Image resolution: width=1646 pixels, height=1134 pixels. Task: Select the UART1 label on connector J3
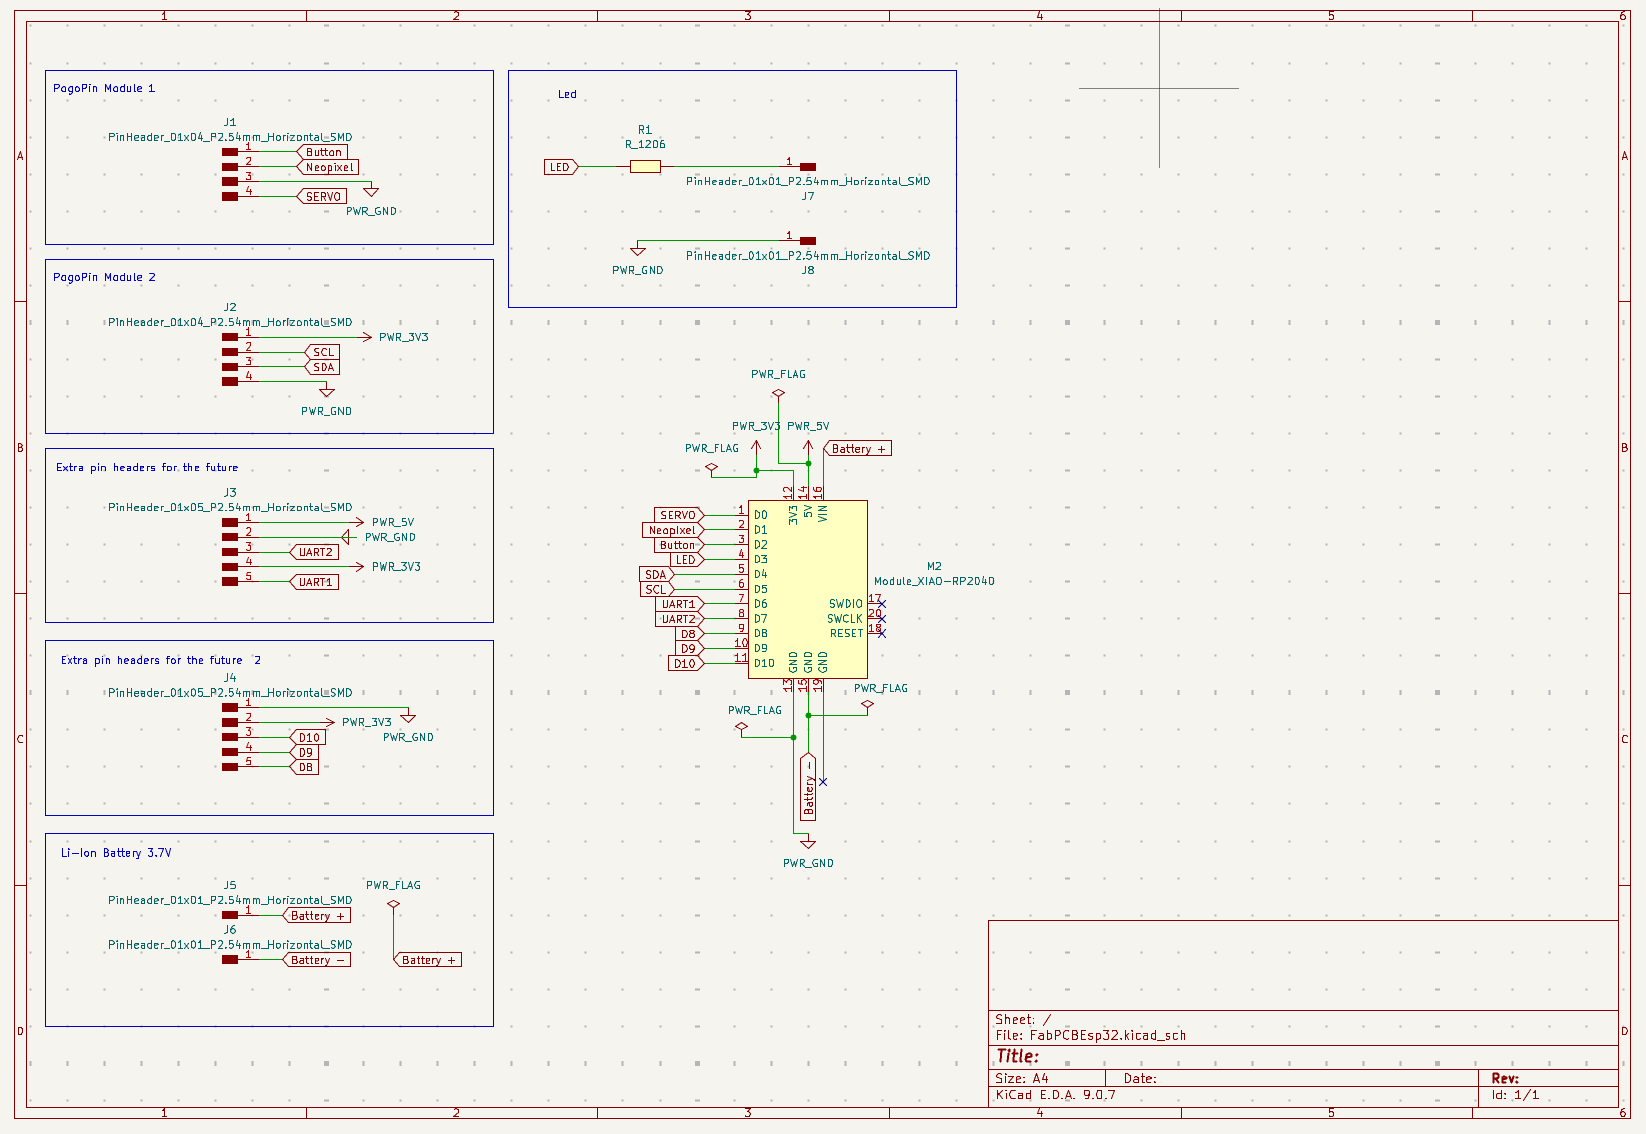tap(314, 582)
